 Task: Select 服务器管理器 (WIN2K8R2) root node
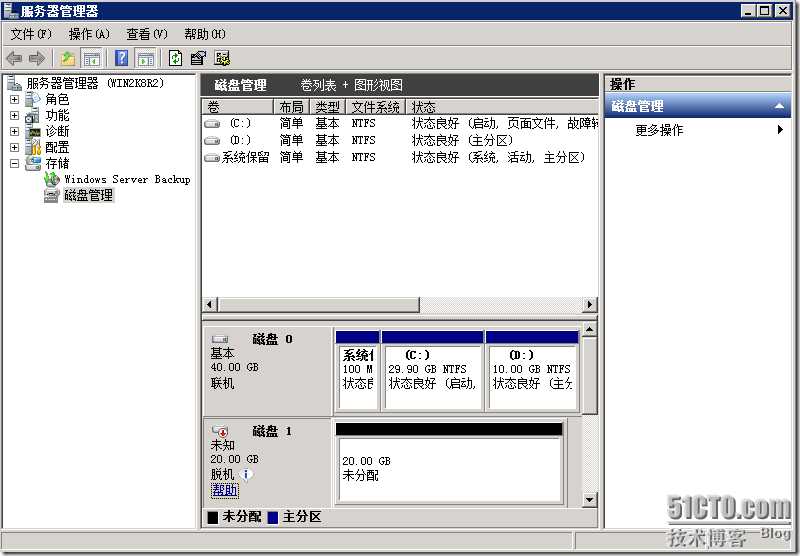[x=95, y=83]
